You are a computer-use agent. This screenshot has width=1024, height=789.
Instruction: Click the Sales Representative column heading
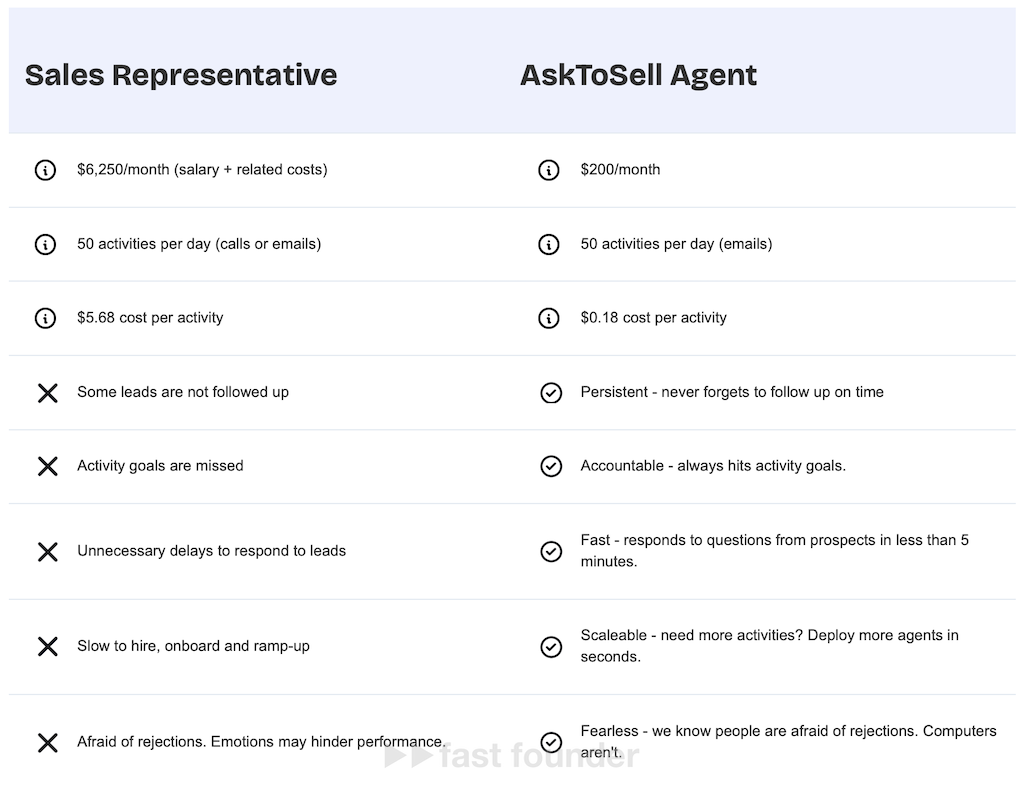tap(181, 75)
